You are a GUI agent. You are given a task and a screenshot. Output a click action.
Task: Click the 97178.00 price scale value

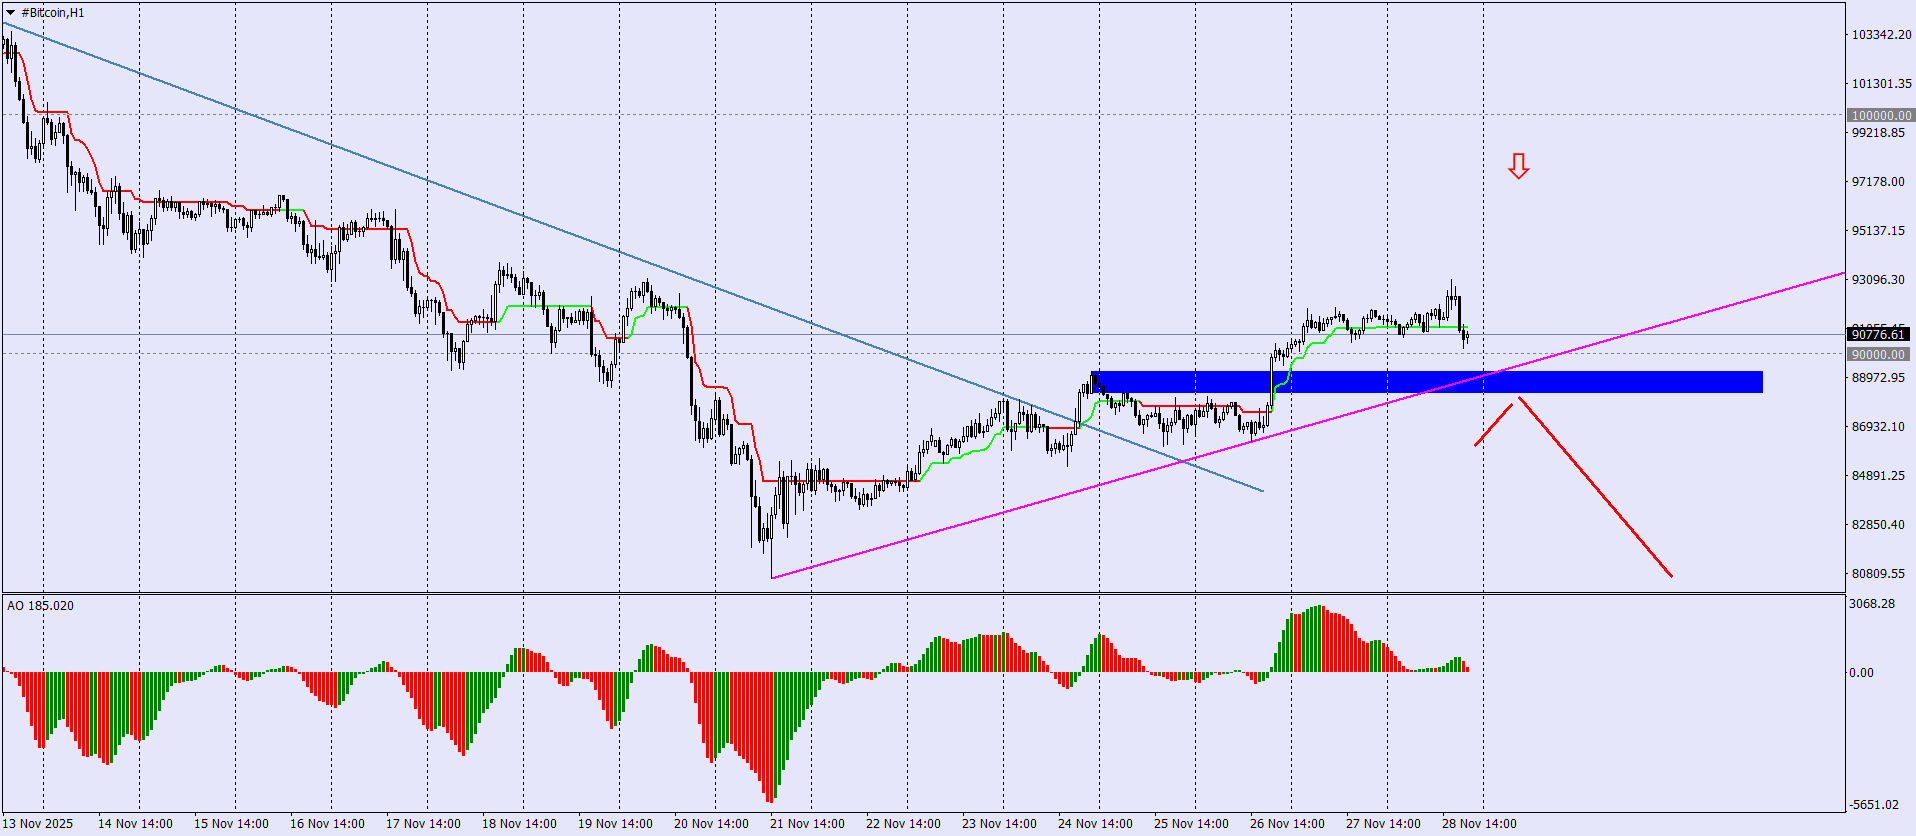[1878, 182]
